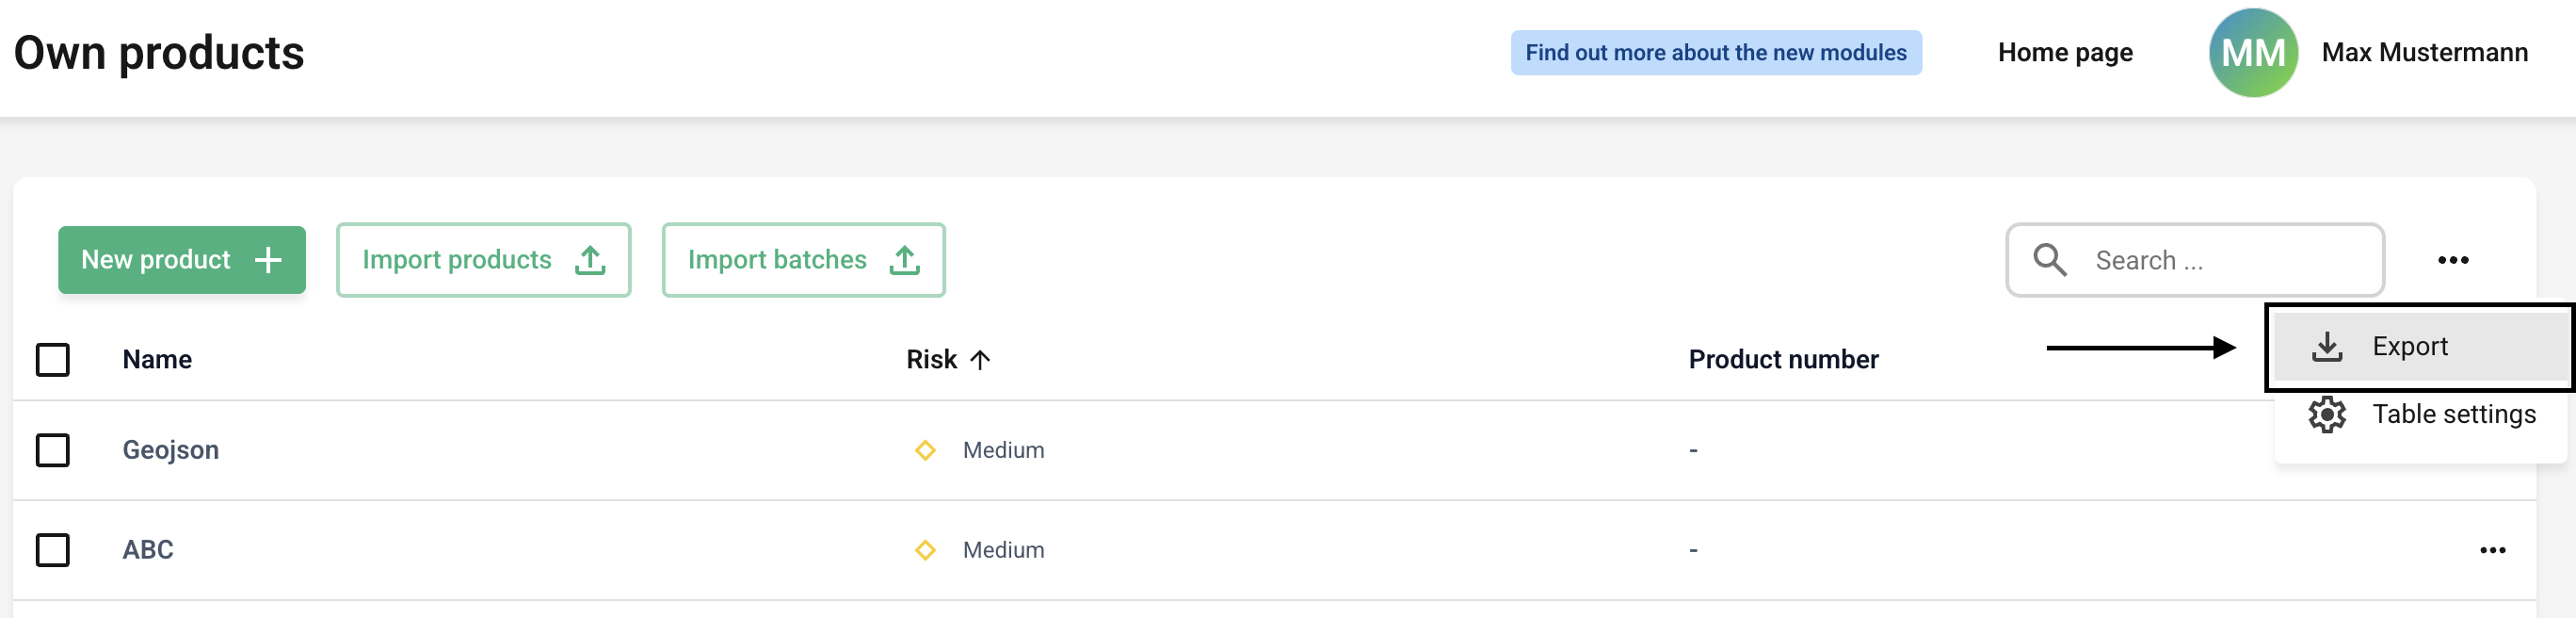Click the MM user avatar
Viewport: 2576px width, 618px height.
2252,53
